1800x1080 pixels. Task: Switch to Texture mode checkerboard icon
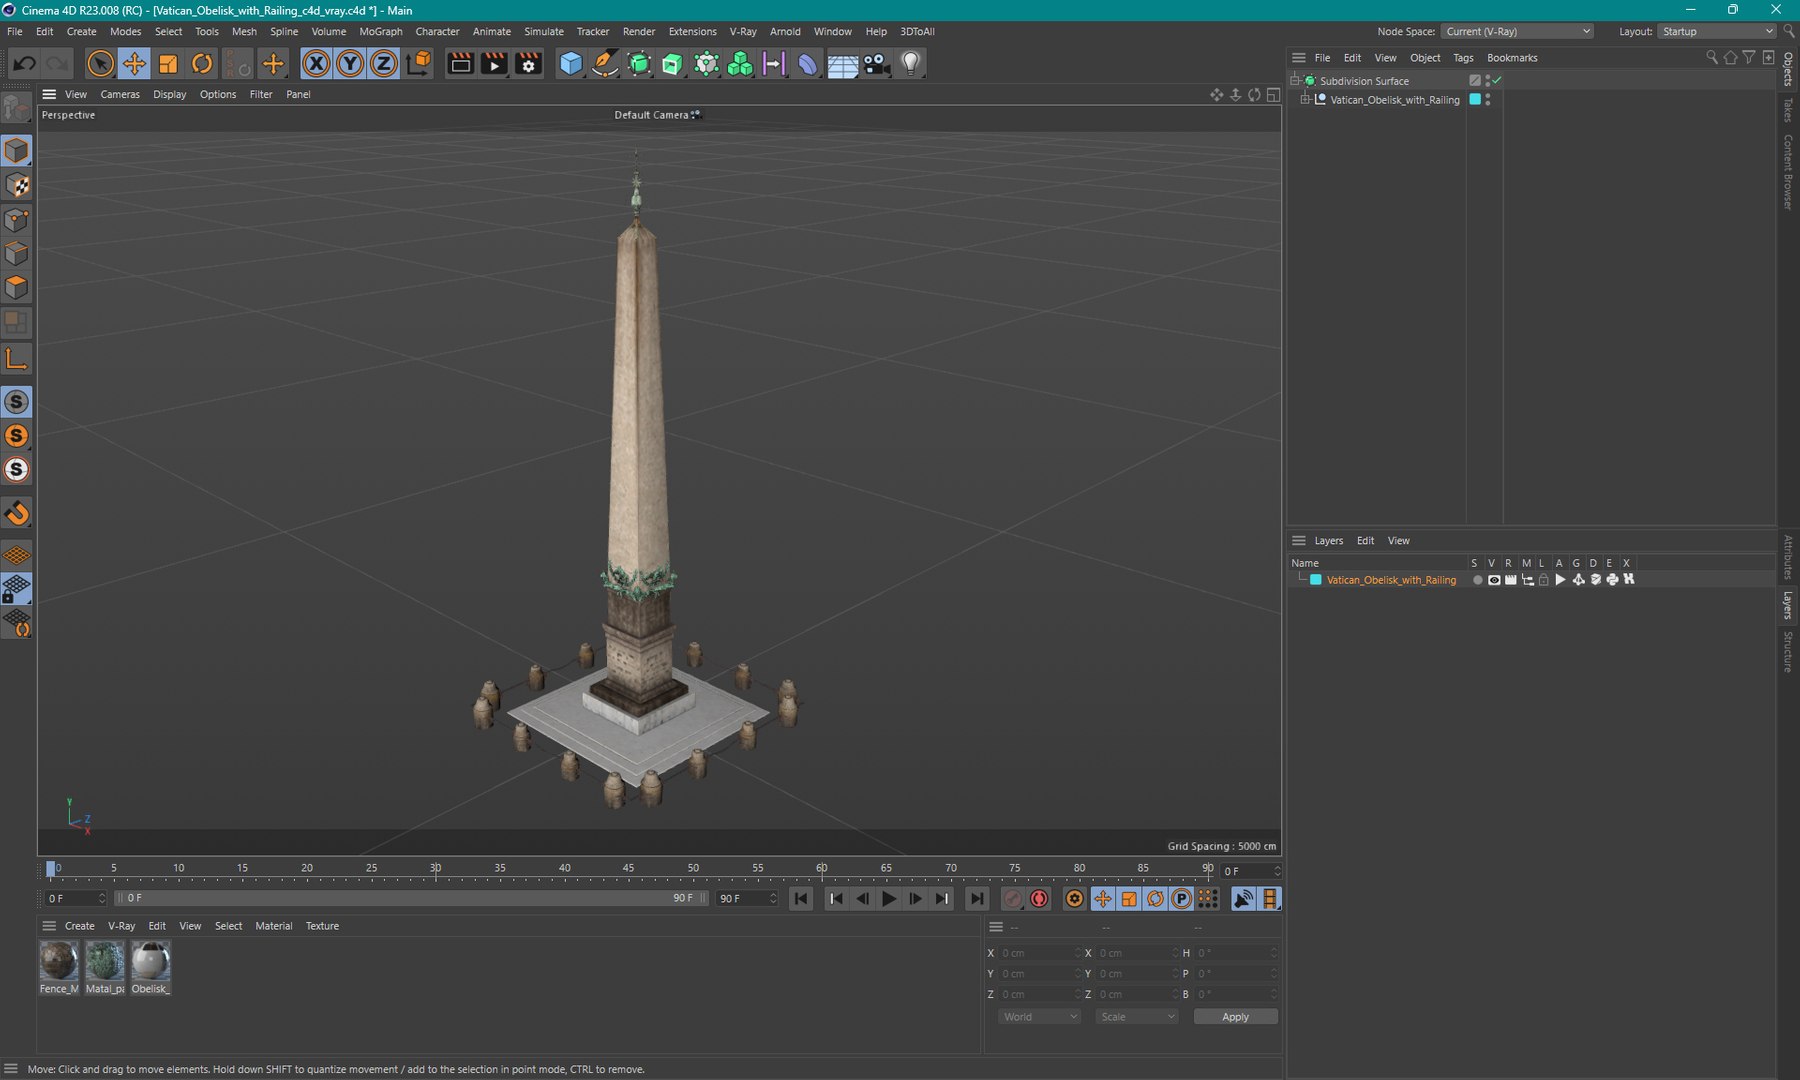(x=17, y=185)
